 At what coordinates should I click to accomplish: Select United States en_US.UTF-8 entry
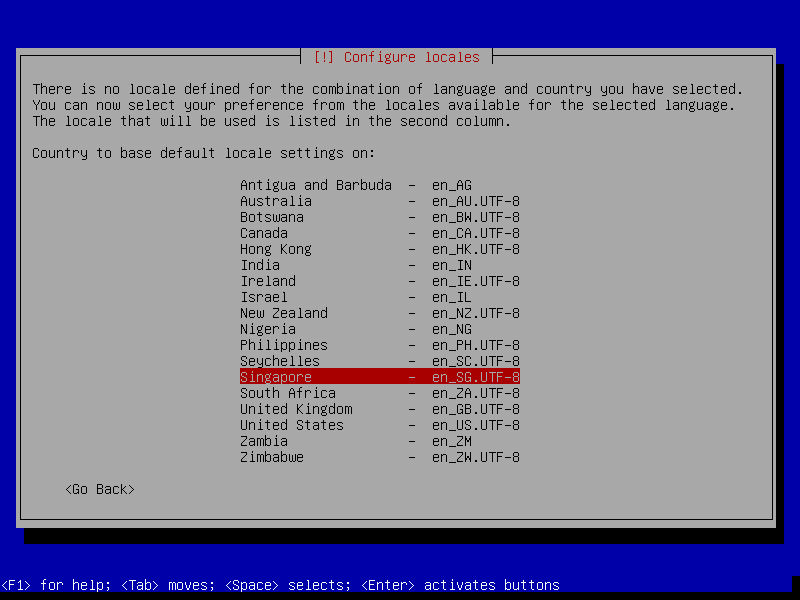click(x=380, y=425)
